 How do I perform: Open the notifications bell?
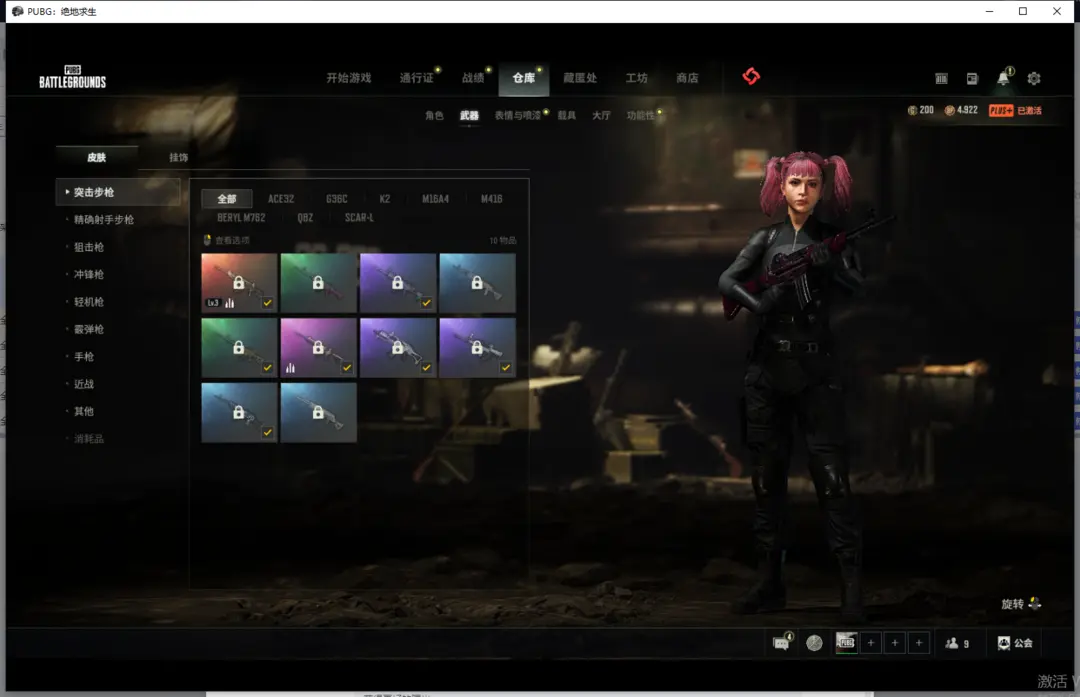point(1004,78)
